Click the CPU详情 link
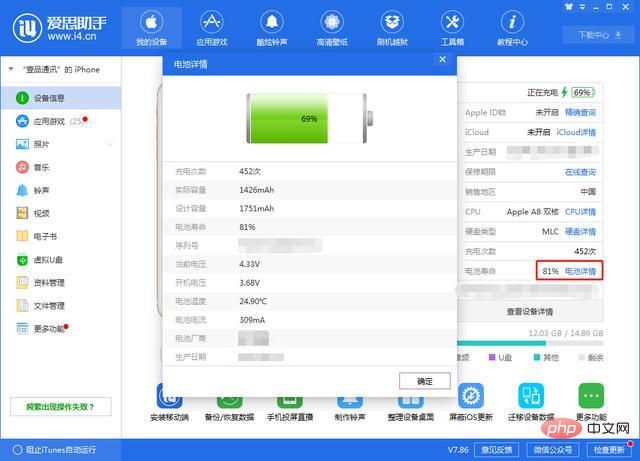 (x=580, y=212)
